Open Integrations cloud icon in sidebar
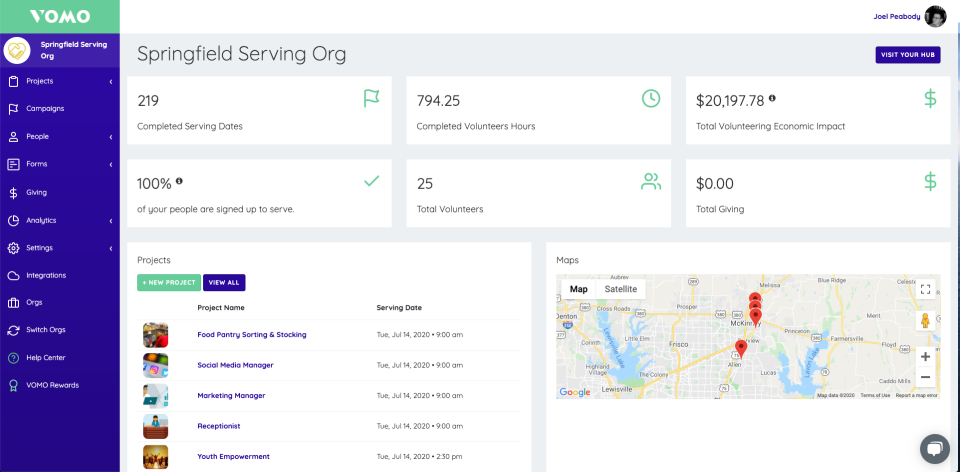This screenshot has height=472, width=960. pos(14,275)
